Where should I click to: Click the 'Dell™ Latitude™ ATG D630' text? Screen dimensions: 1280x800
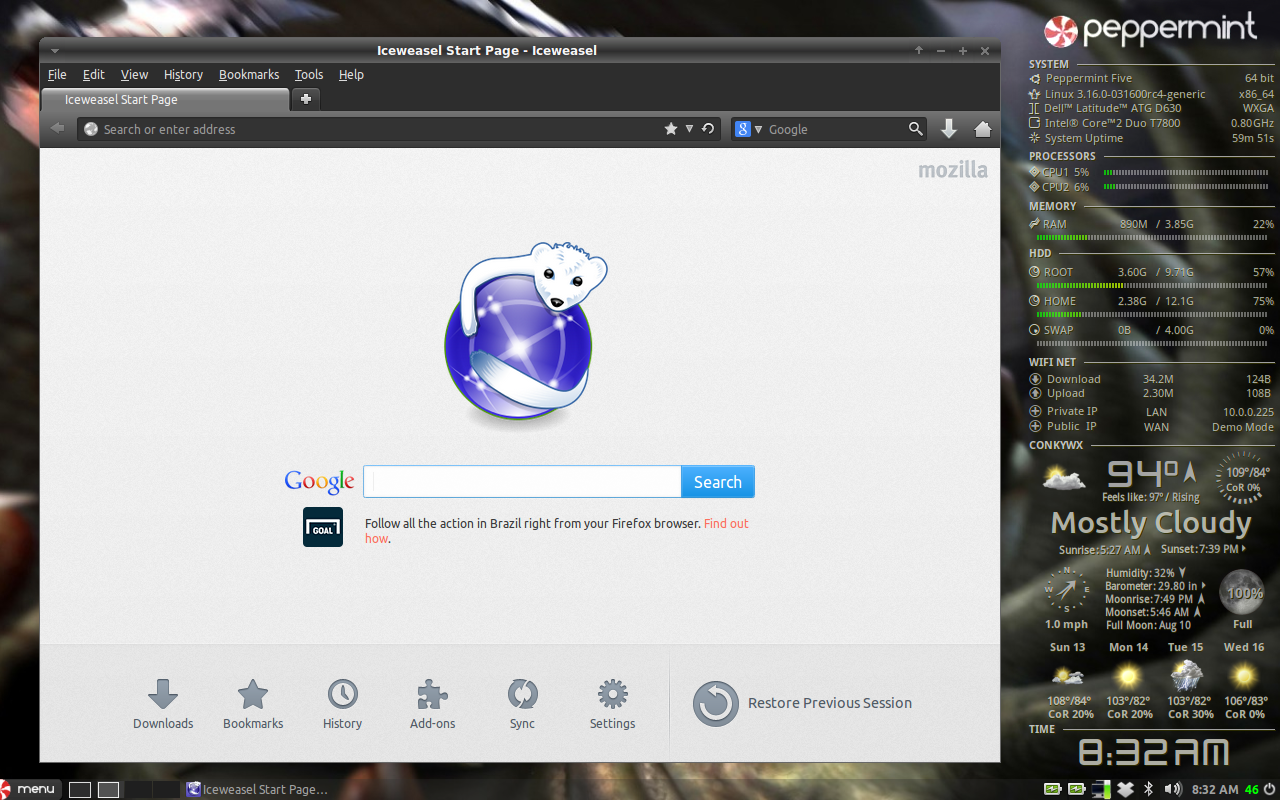1113,108
